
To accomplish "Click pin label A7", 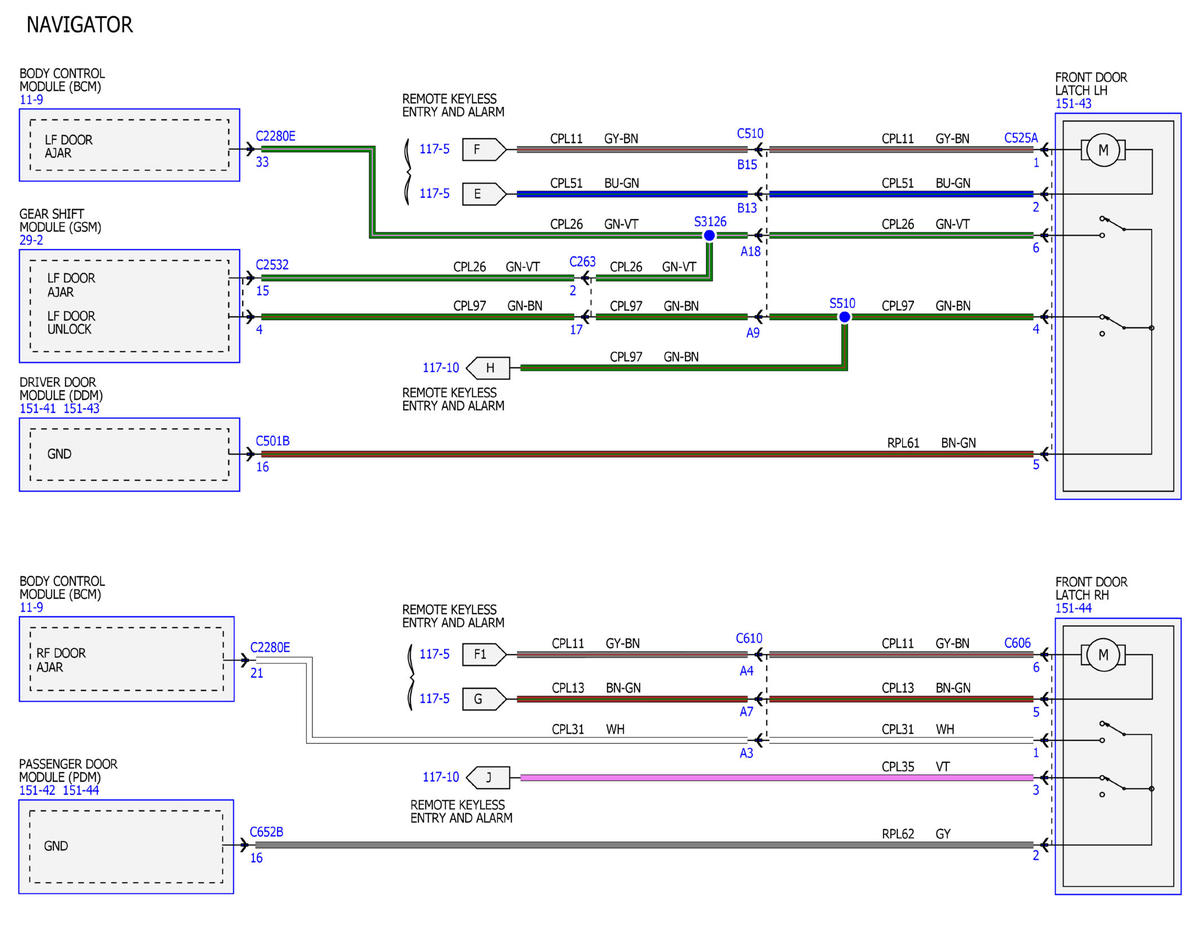I will click(746, 713).
